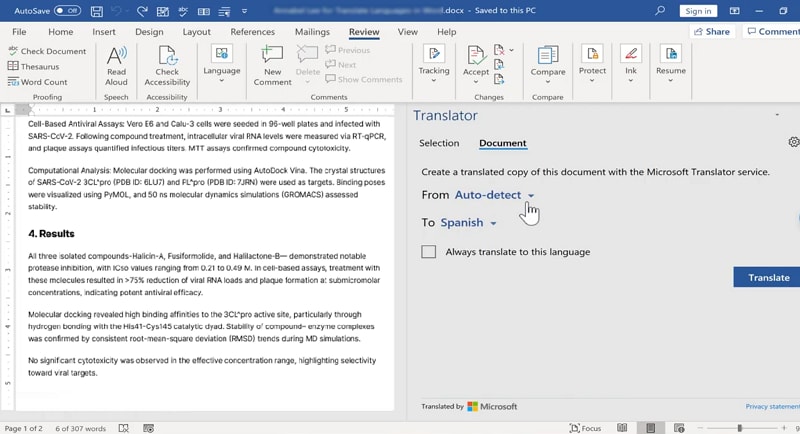
Task: Click zoom out minus in status bar
Action: [x=700, y=428]
